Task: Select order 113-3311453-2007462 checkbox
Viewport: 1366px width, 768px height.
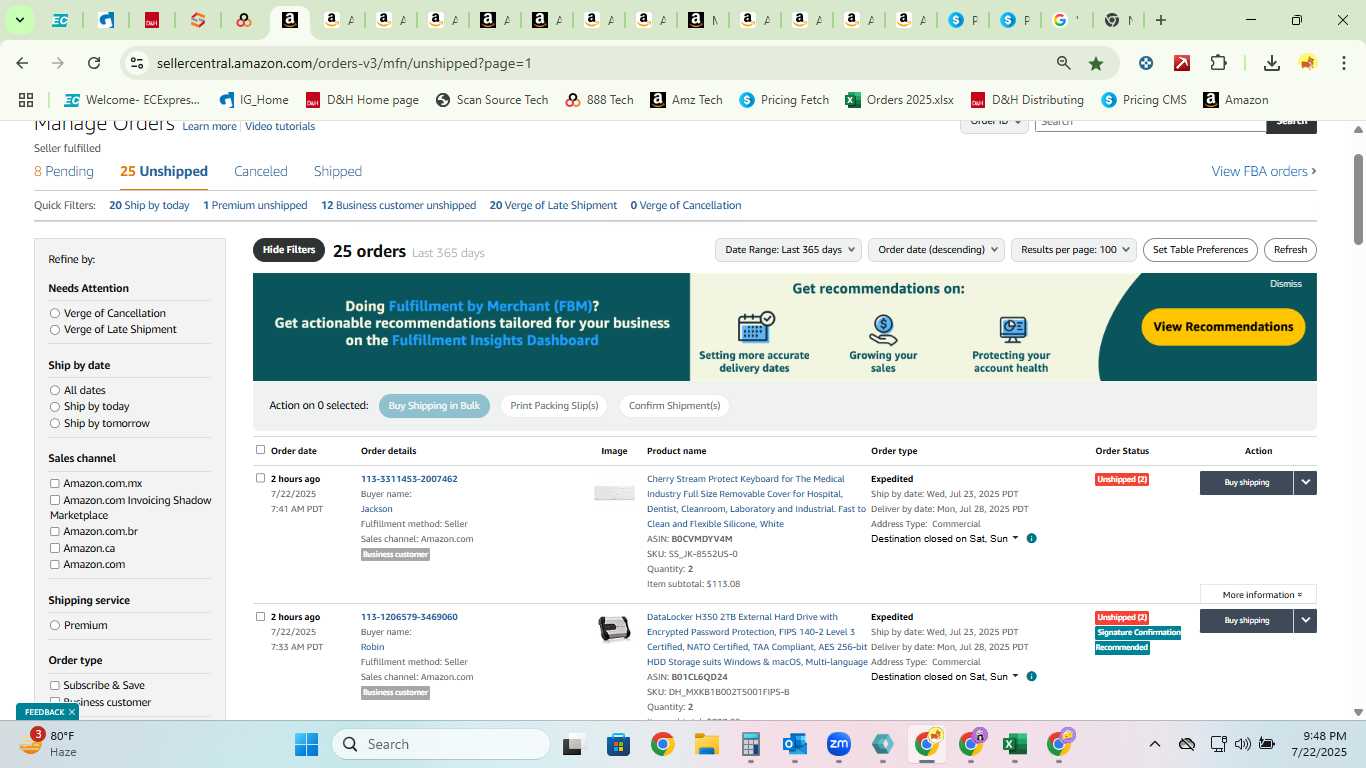Action: click(261, 478)
